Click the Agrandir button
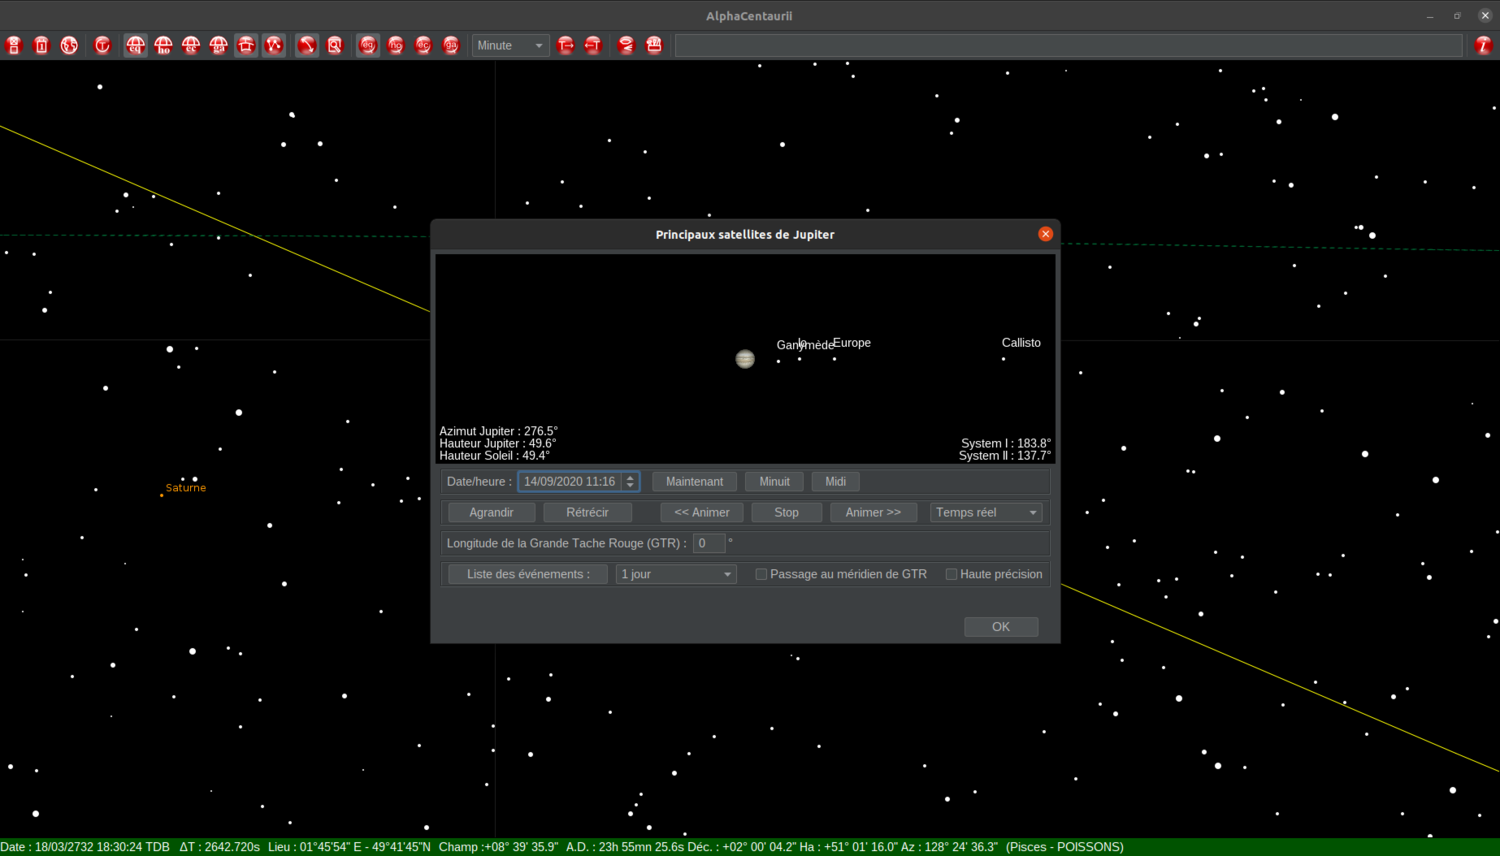This screenshot has width=1500, height=856. (490, 512)
